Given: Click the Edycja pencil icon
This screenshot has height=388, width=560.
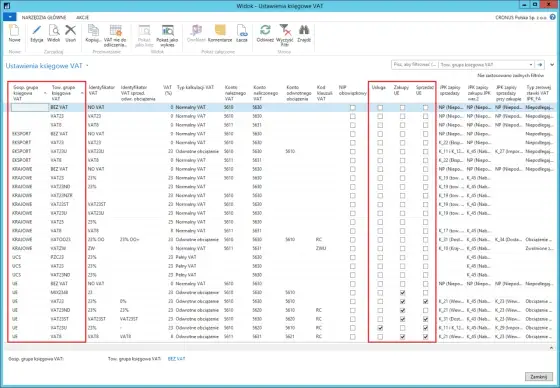Looking at the screenshot, I should click(37, 31).
